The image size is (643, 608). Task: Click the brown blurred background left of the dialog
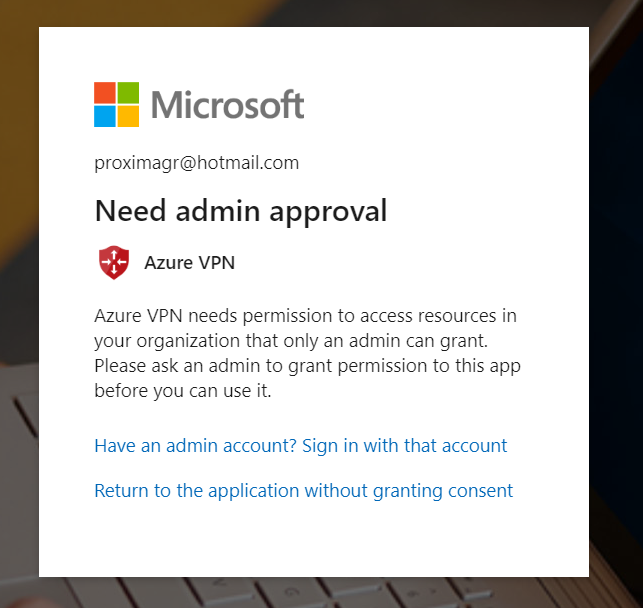18,250
